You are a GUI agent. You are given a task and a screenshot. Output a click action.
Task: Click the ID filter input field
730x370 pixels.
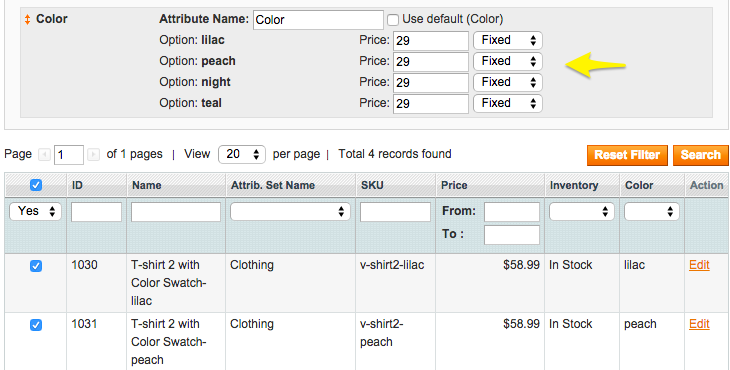click(x=96, y=212)
